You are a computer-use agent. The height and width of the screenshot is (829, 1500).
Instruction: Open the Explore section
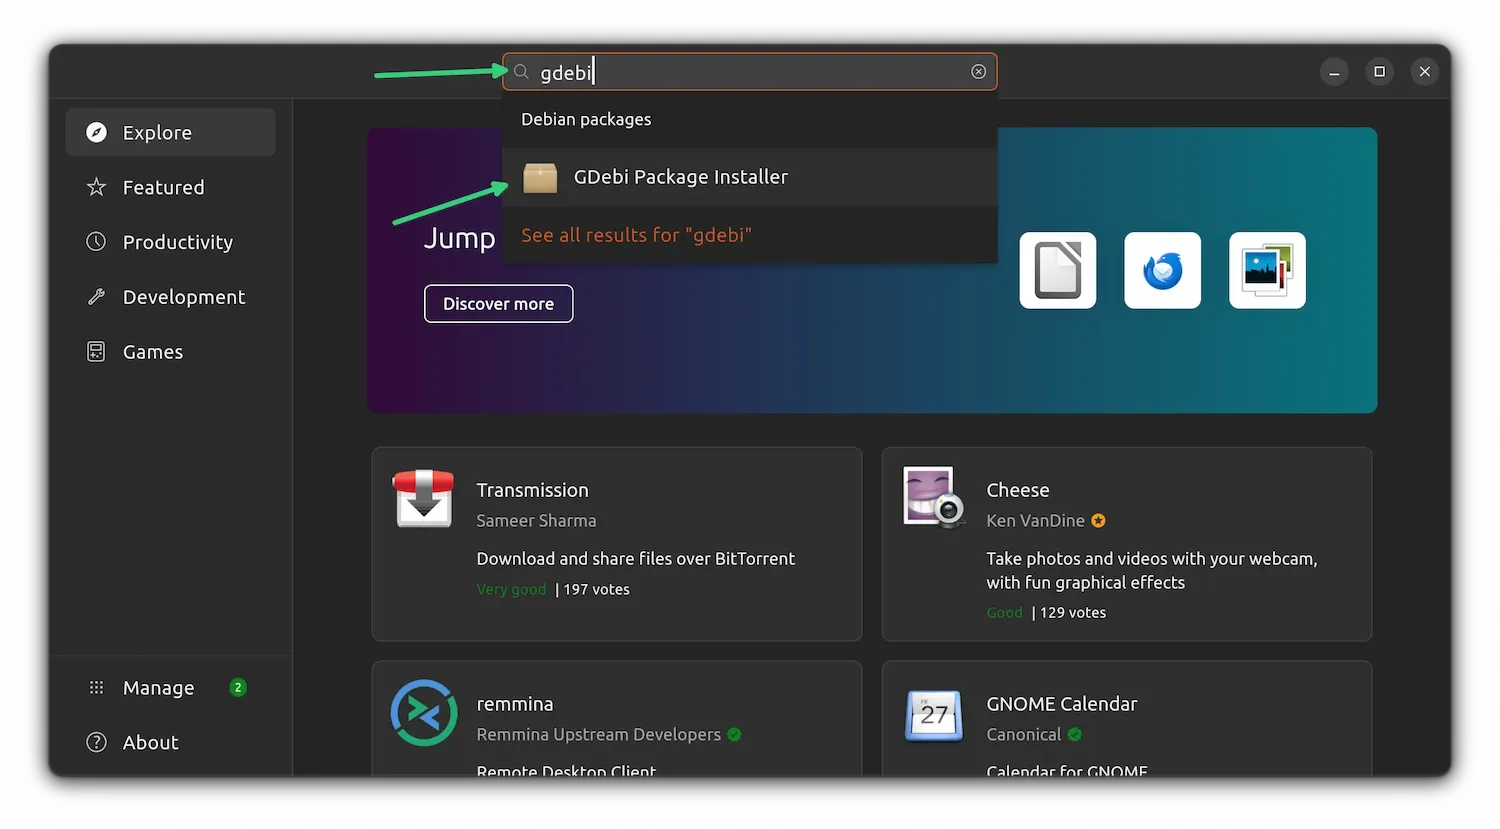pyautogui.click(x=170, y=132)
